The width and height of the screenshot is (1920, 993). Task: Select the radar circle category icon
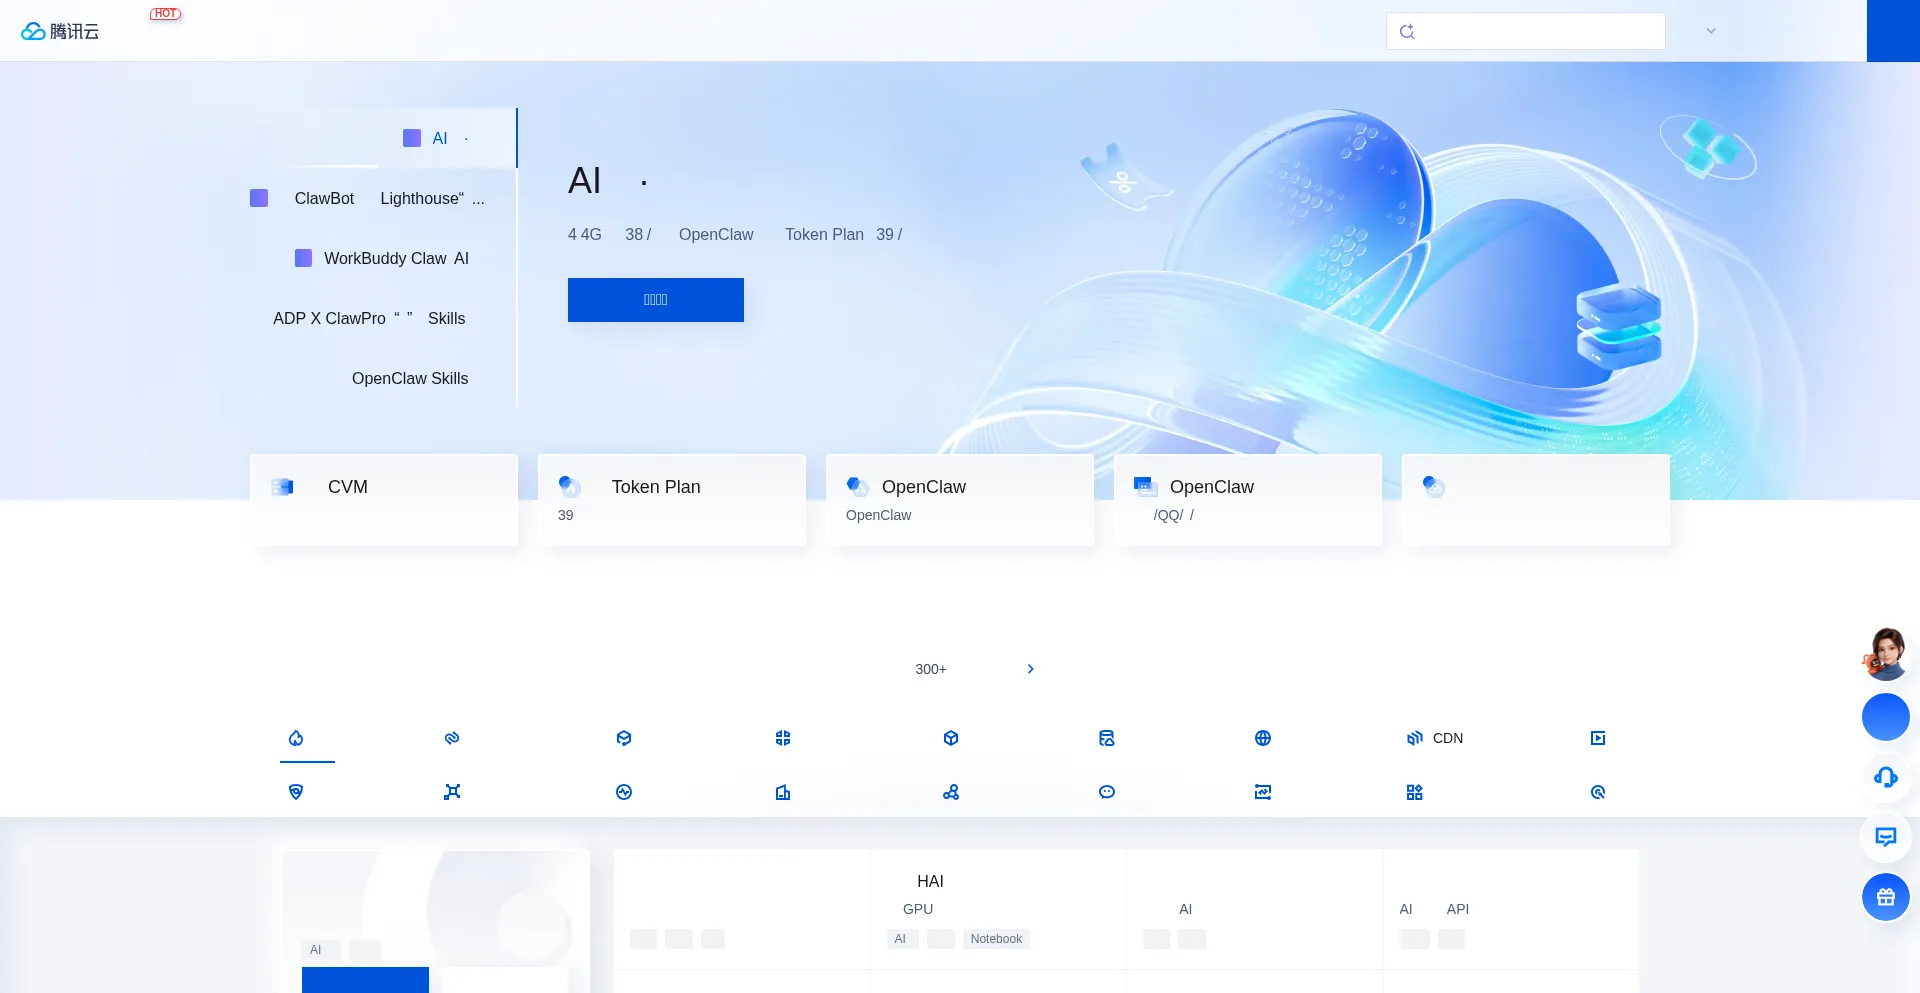pyautogui.click(x=1598, y=792)
